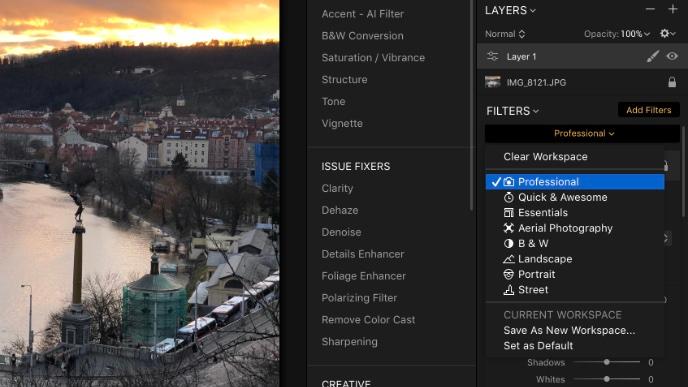The height and width of the screenshot is (387, 688).
Task: Add the Vignette filter
Action: (342, 124)
